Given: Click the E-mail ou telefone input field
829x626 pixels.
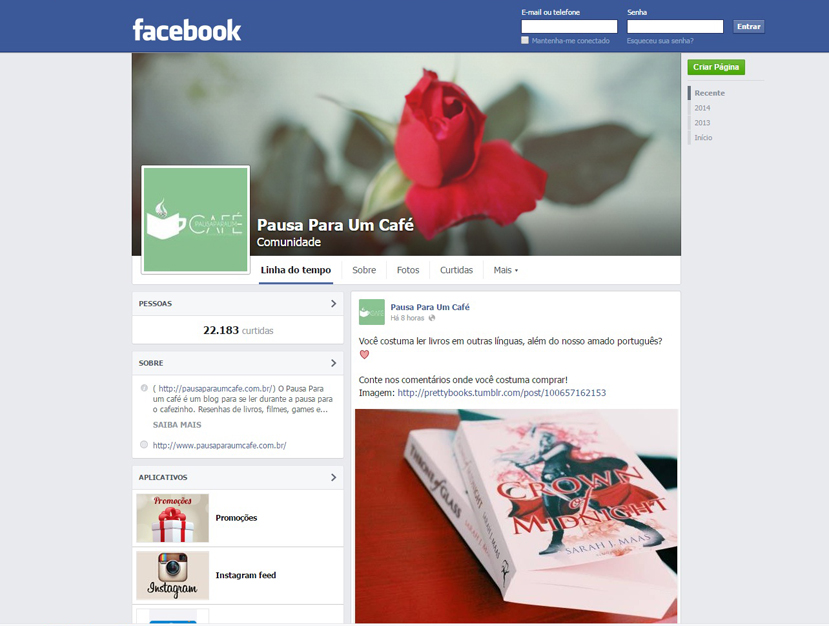Looking at the screenshot, I should tap(569, 26).
